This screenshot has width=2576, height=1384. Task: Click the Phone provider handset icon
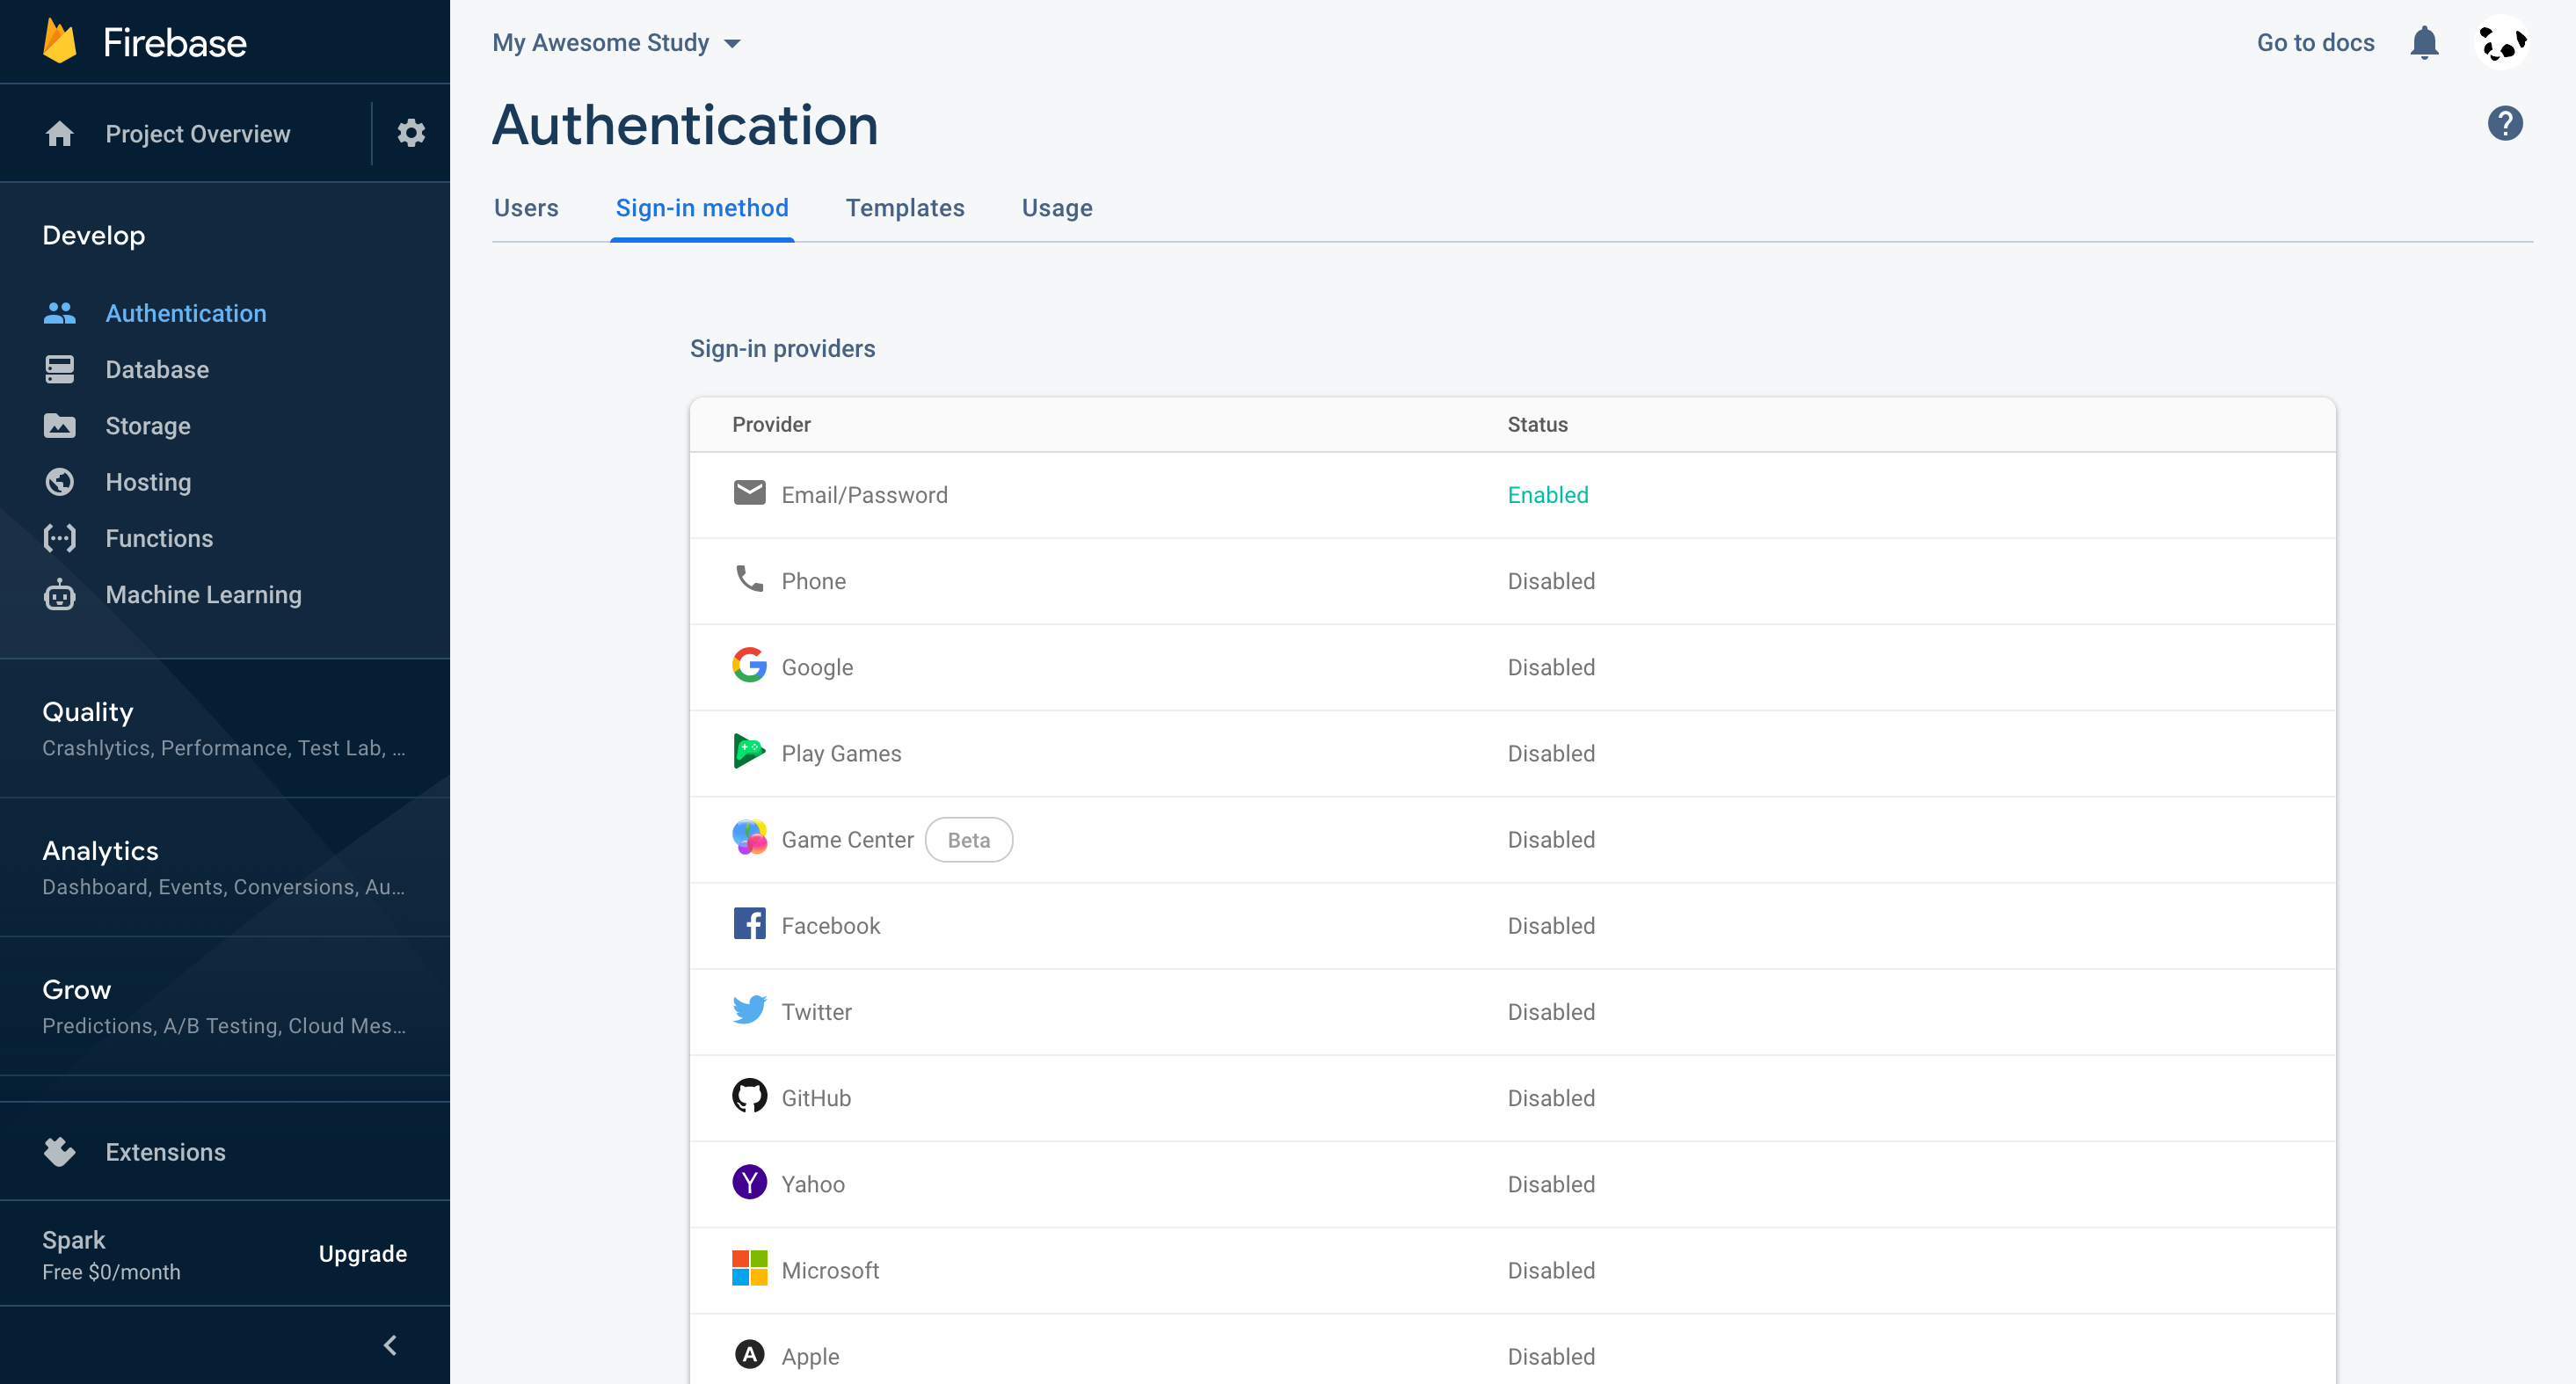point(749,579)
